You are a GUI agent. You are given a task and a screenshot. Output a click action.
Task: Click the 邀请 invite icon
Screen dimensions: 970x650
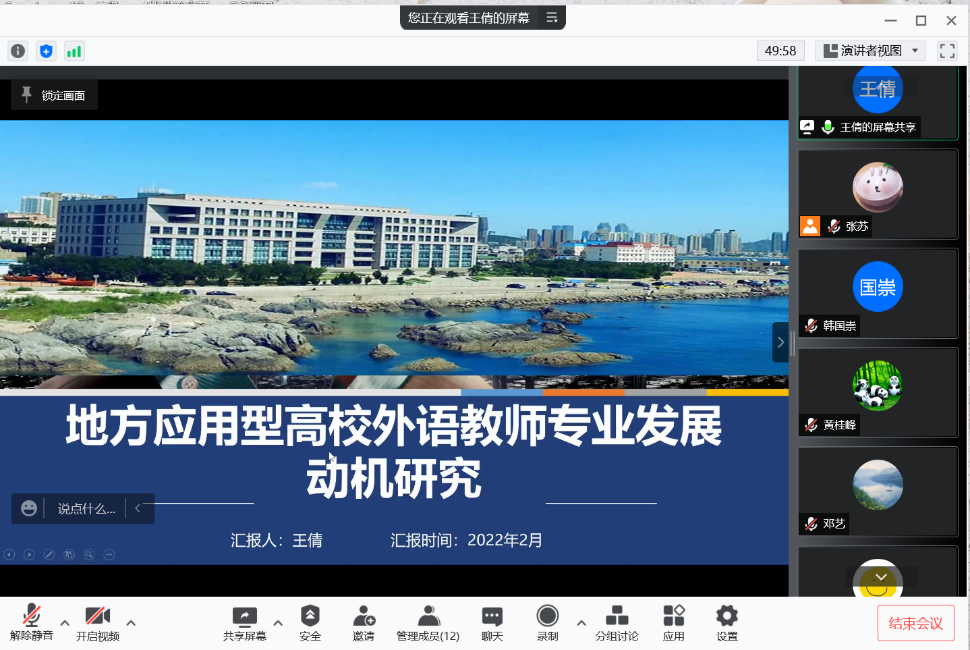(364, 617)
